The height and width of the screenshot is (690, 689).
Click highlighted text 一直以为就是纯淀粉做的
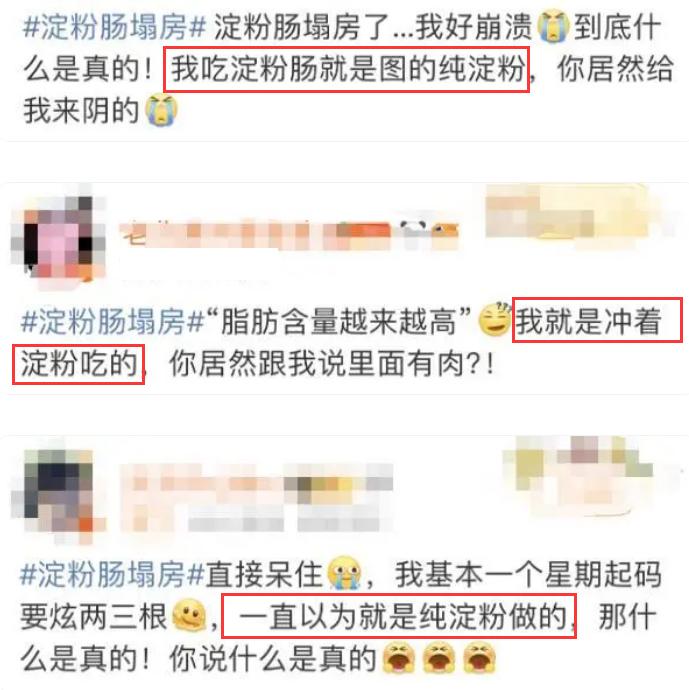click(399, 616)
